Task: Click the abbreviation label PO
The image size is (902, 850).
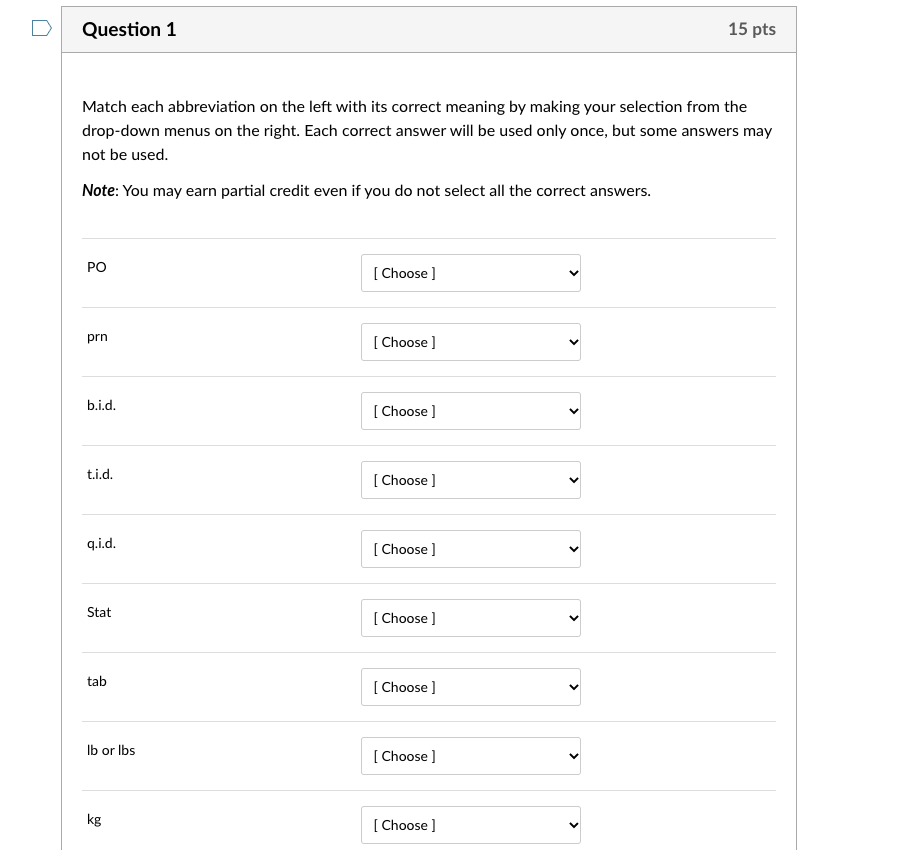Action: click(x=96, y=267)
